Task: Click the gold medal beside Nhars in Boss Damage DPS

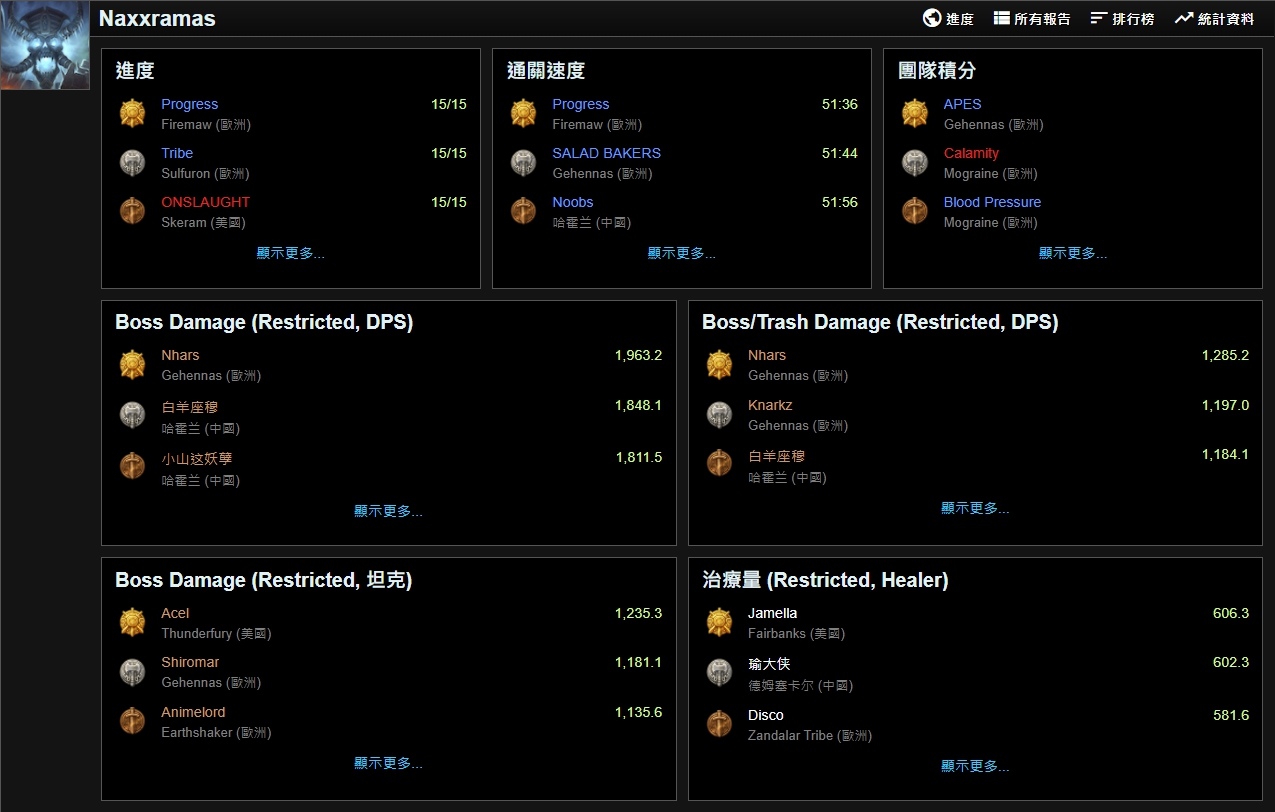Action: click(132, 364)
